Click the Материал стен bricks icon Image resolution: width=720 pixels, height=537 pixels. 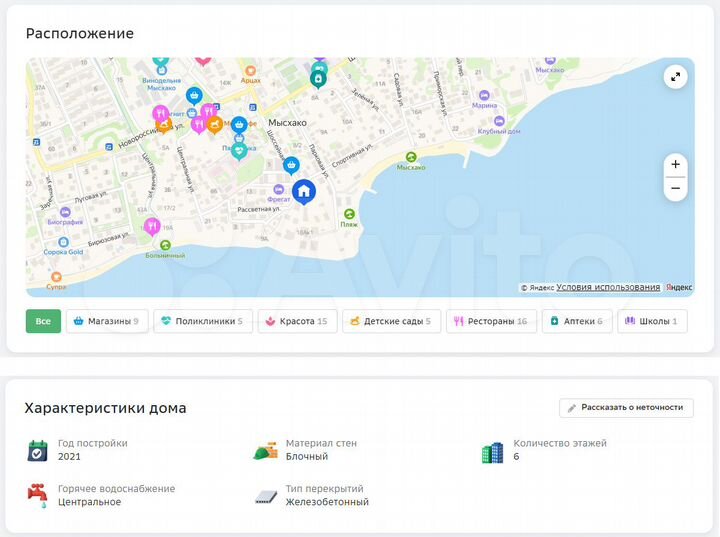265,450
